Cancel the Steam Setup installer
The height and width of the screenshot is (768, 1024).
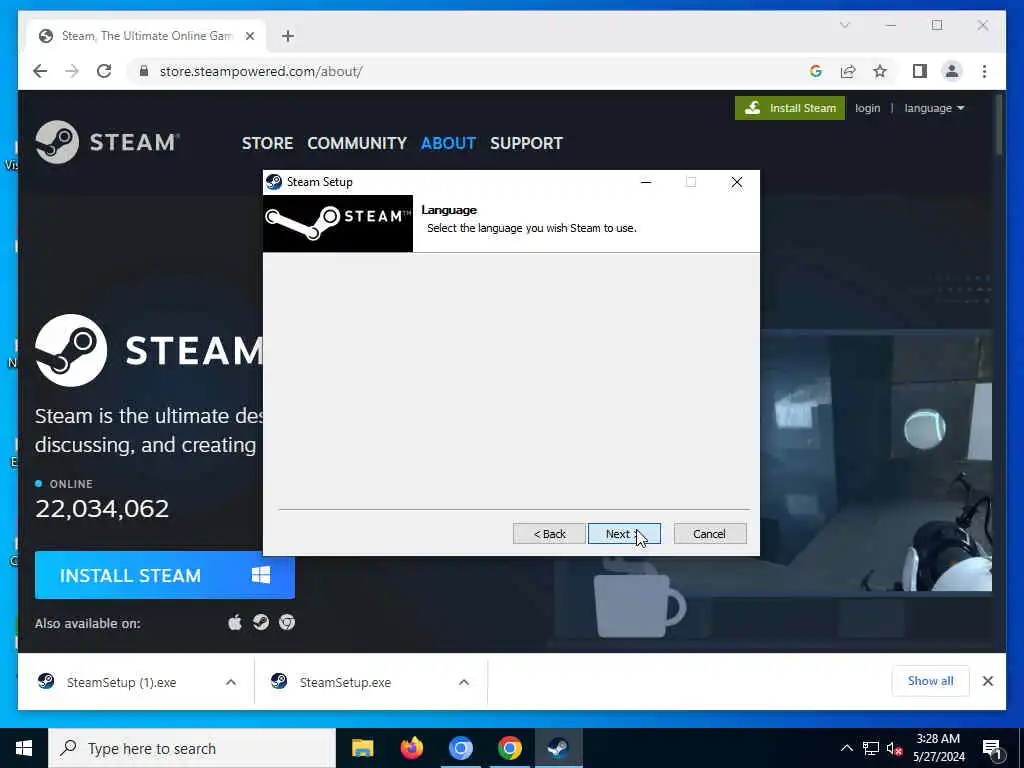tap(709, 534)
